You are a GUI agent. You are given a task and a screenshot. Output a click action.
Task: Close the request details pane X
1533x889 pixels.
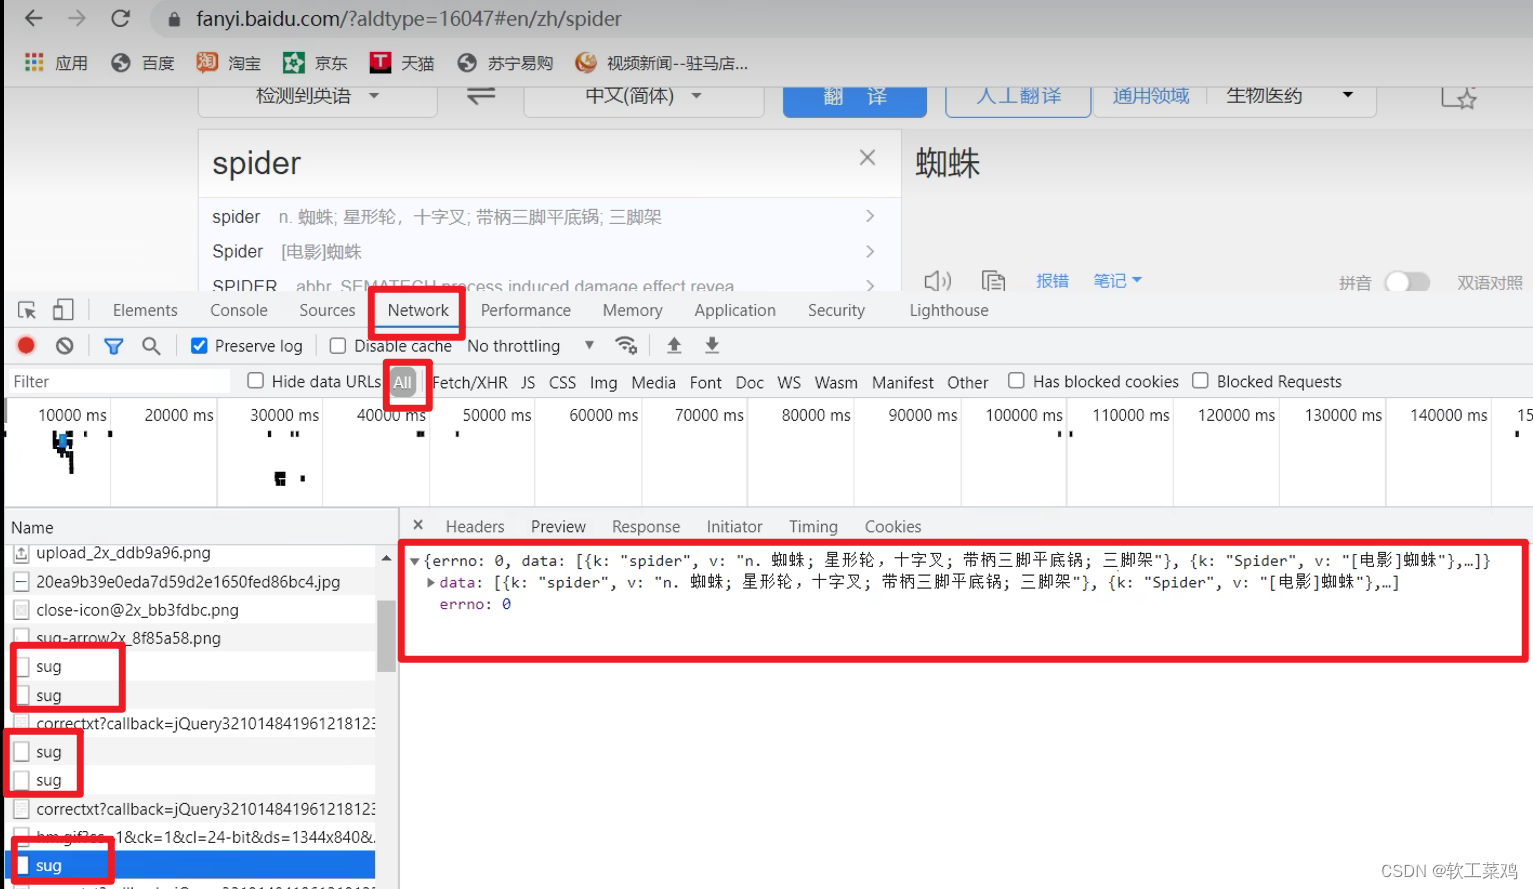tap(418, 525)
